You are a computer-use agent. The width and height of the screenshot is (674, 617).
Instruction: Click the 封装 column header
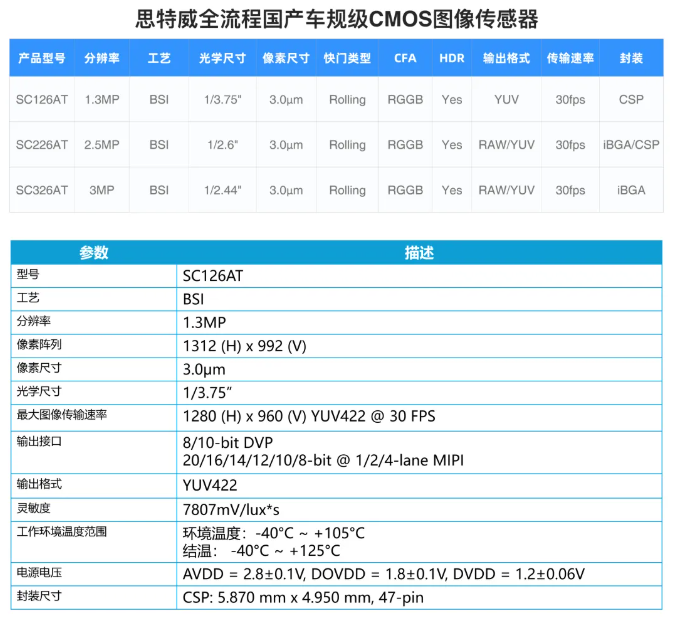point(631,59)
